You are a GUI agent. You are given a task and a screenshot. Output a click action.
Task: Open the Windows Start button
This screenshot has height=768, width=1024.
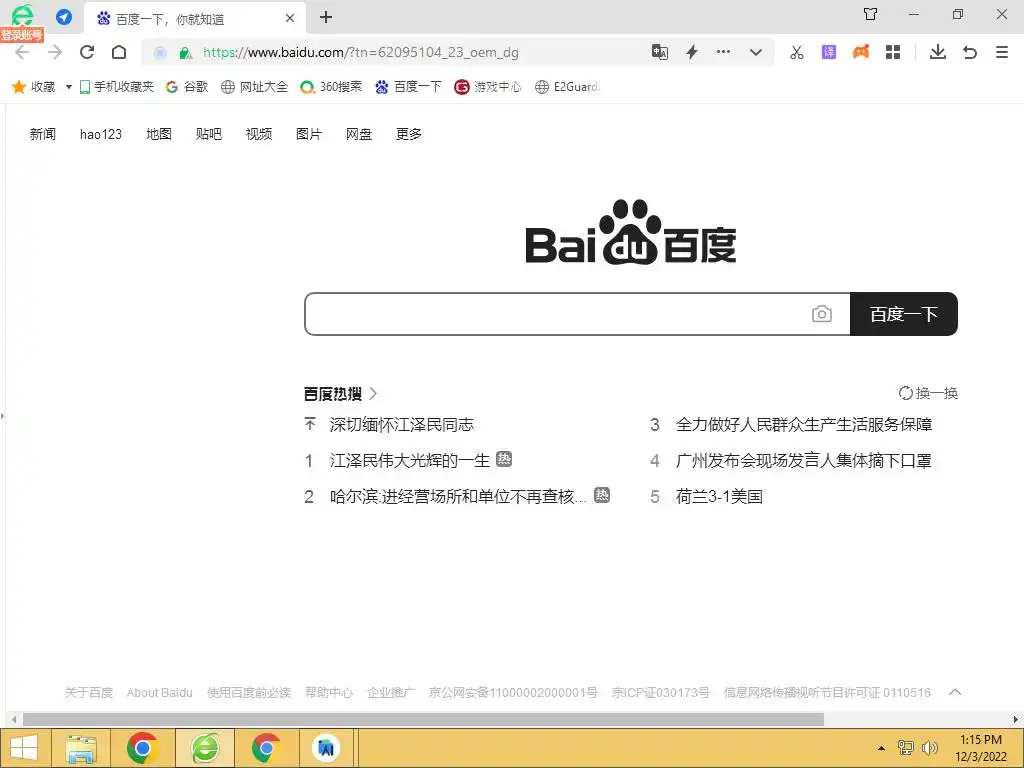24,748
